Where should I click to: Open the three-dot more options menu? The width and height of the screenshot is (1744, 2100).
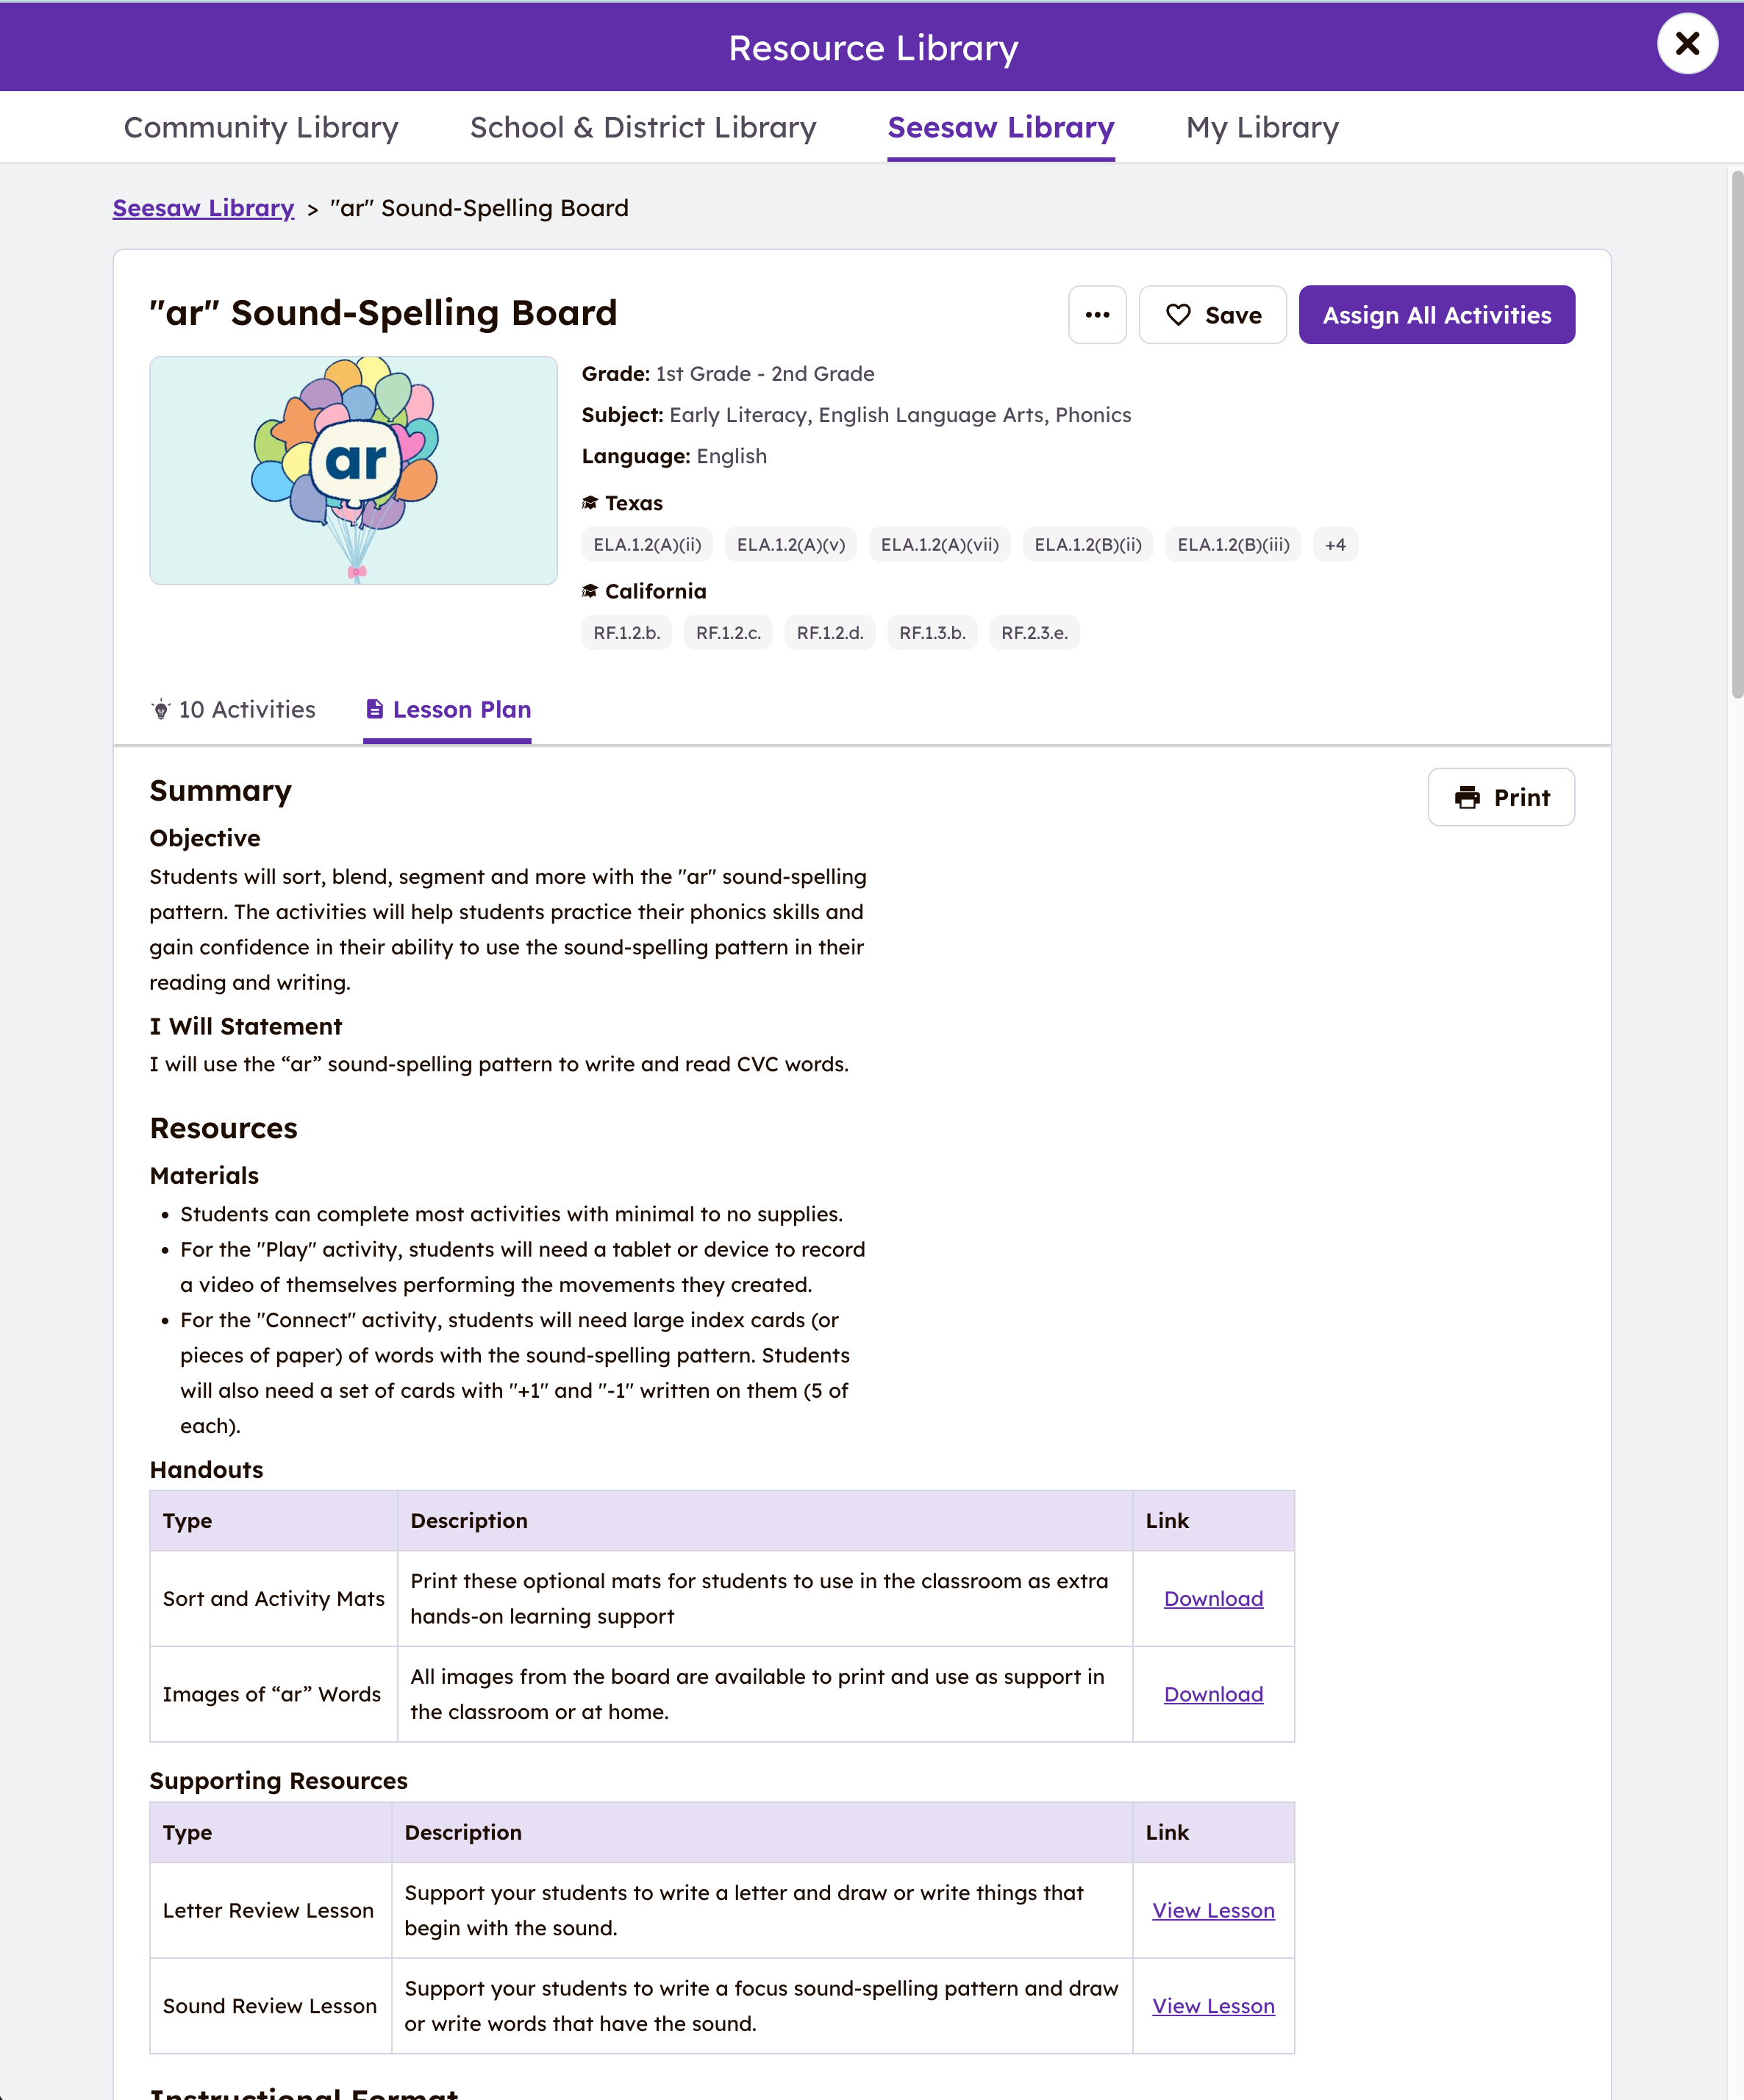click(x=1097, y=315)
